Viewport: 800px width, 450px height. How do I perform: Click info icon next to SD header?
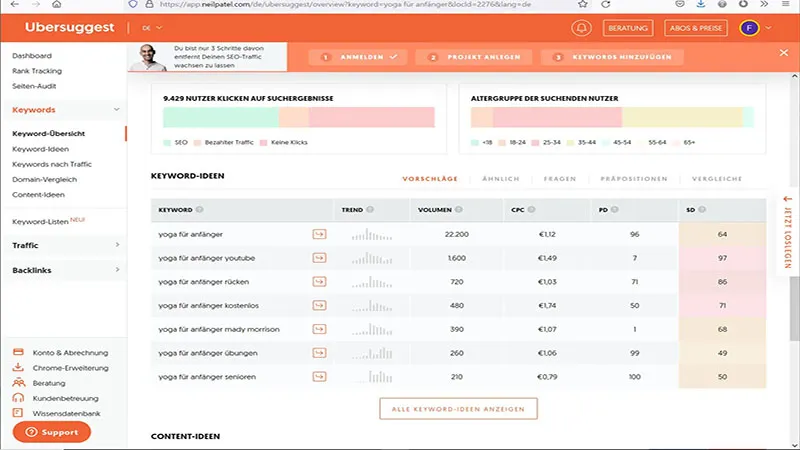click(x=702, y=210)
